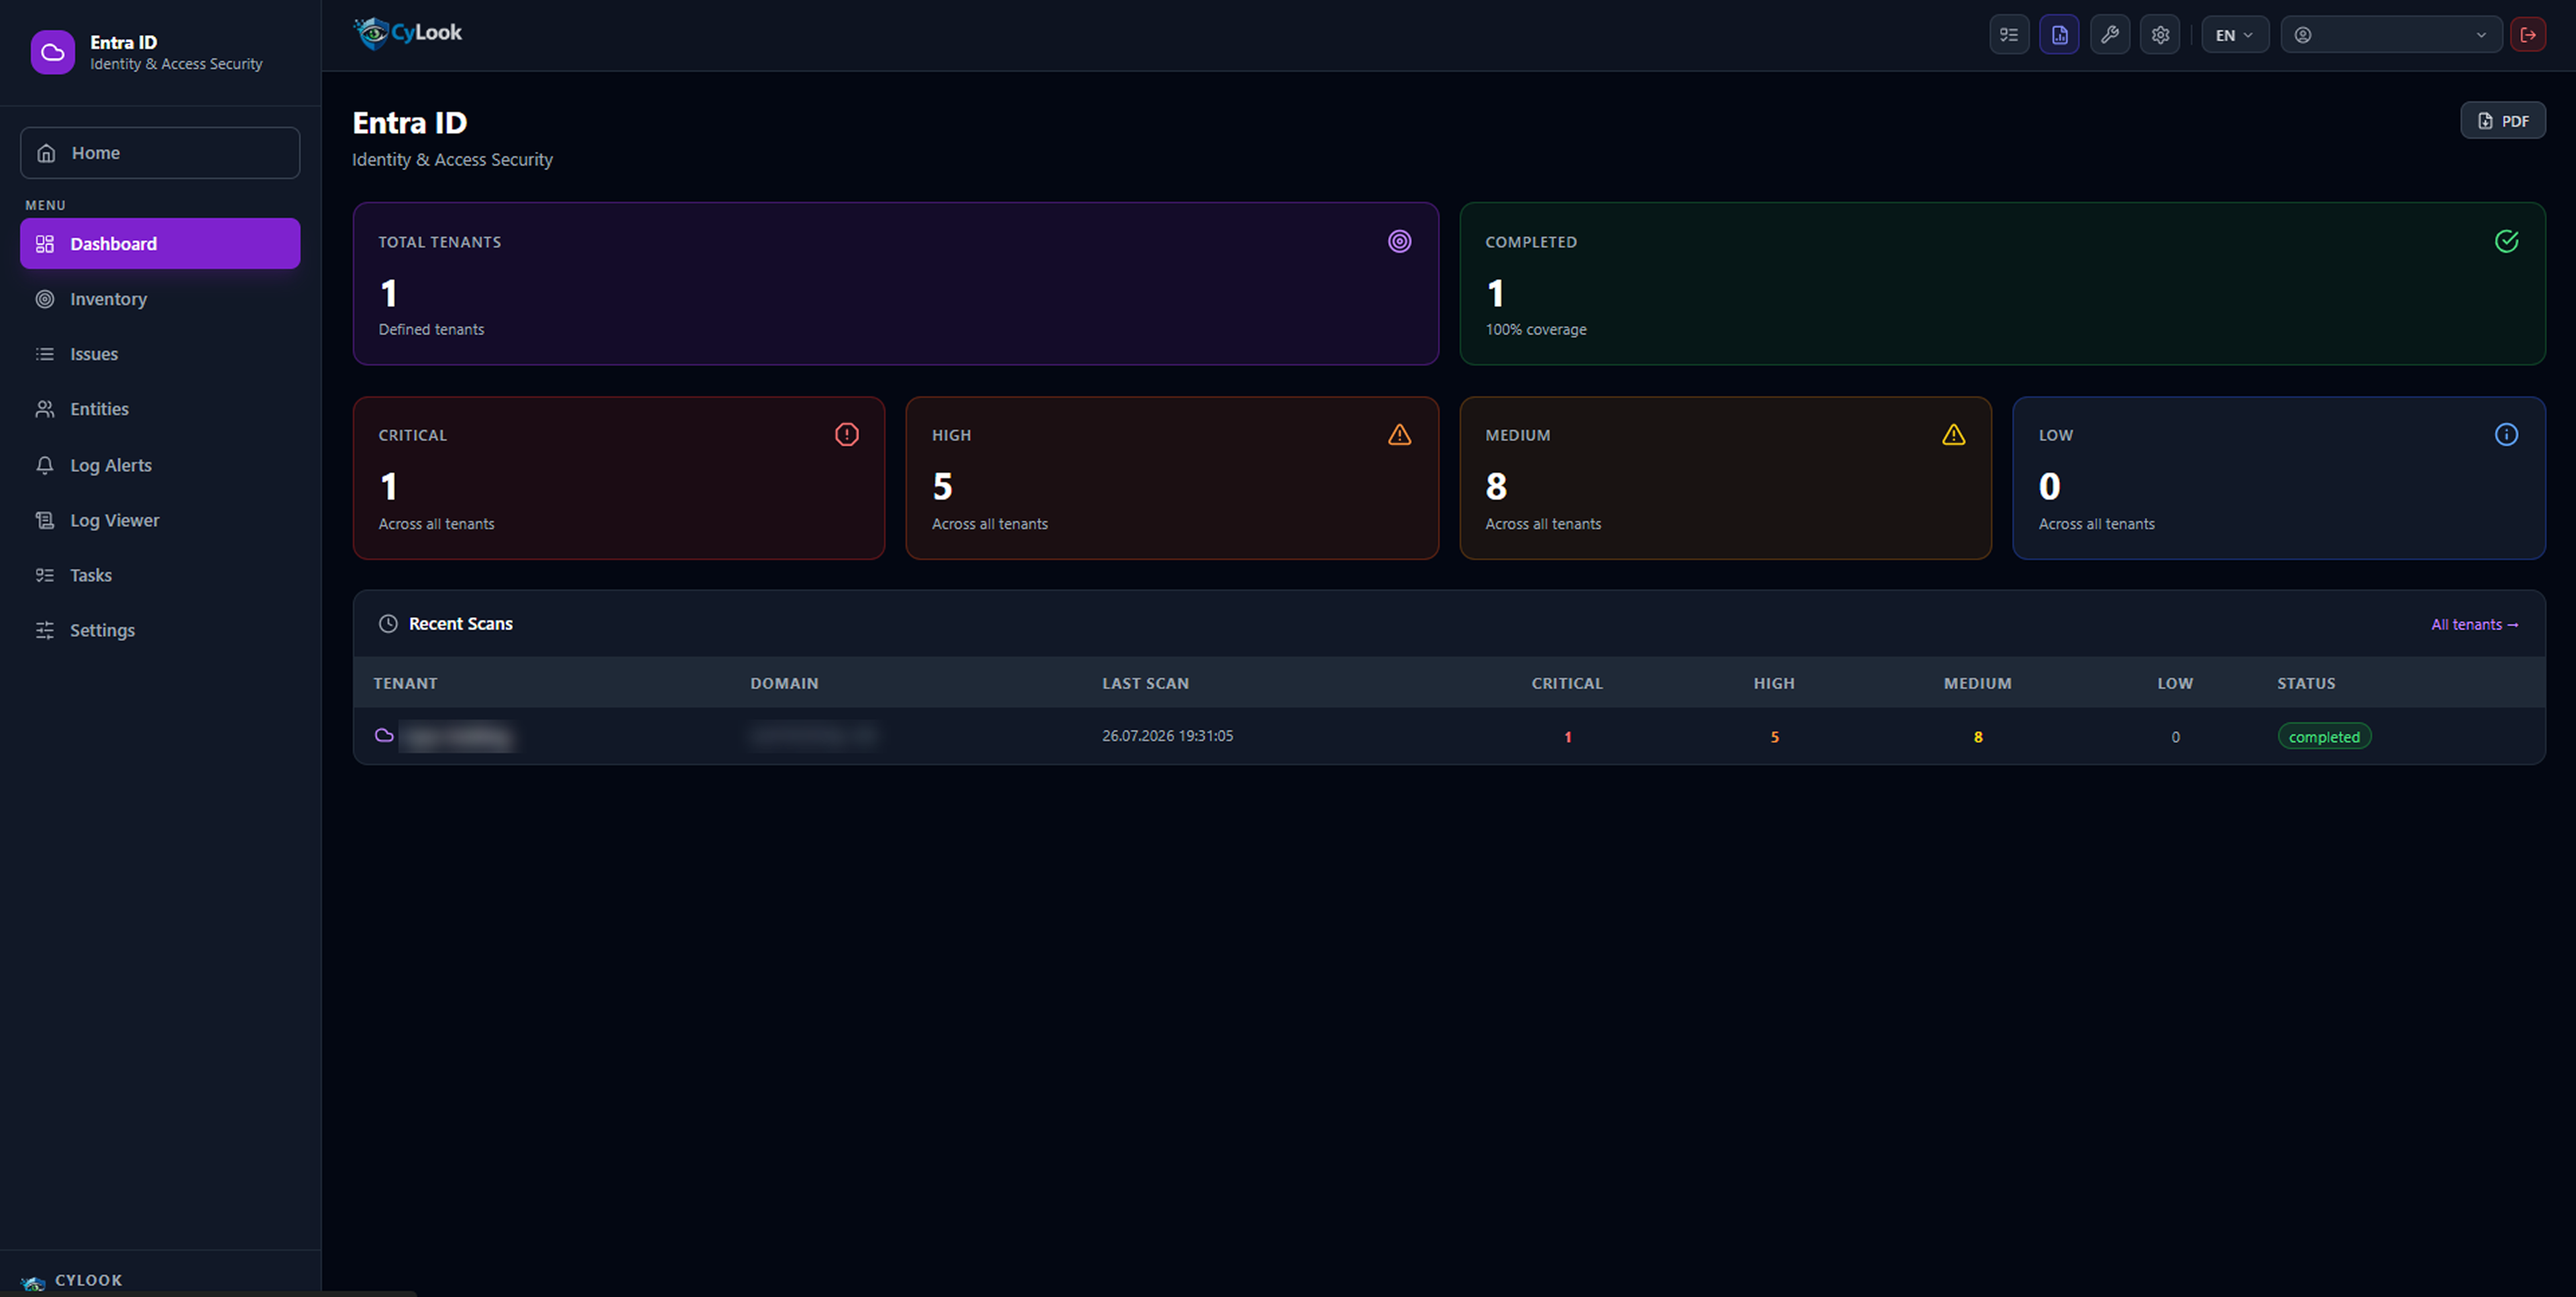Click the tenant cloud icon in scan row
The height and width of the screenshot is (1297, 2576).
(384, 736)
